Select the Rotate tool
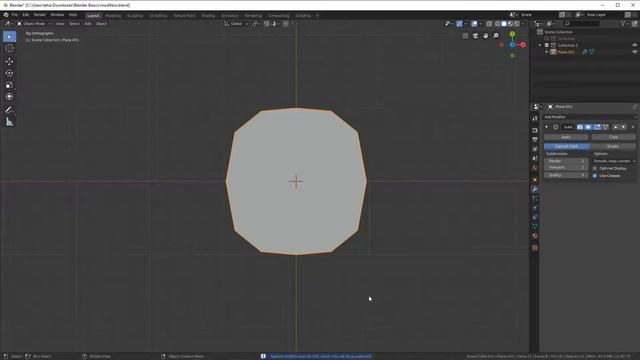 click(x=9, y=73)
